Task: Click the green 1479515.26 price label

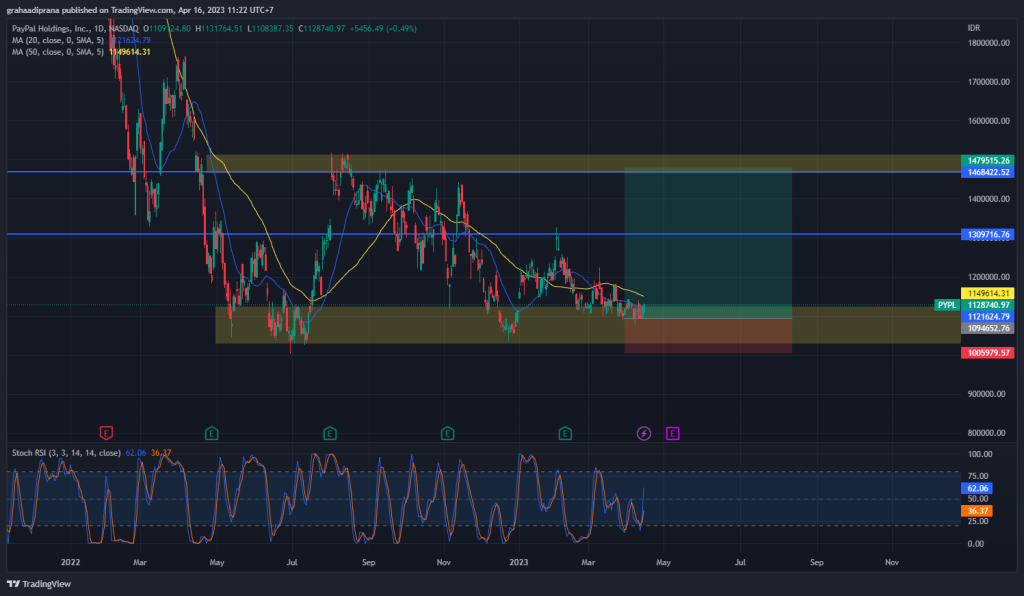Action: point(987,161)
